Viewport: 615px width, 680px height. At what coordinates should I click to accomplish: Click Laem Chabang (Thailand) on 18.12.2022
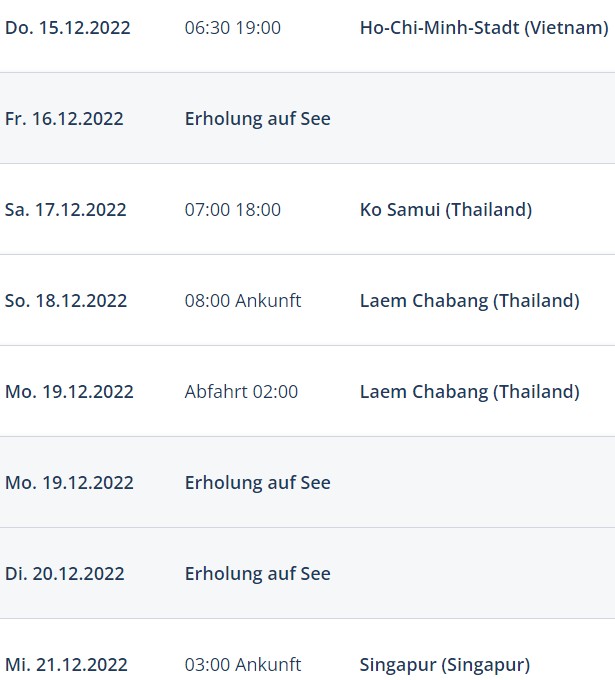click(470, 301)
